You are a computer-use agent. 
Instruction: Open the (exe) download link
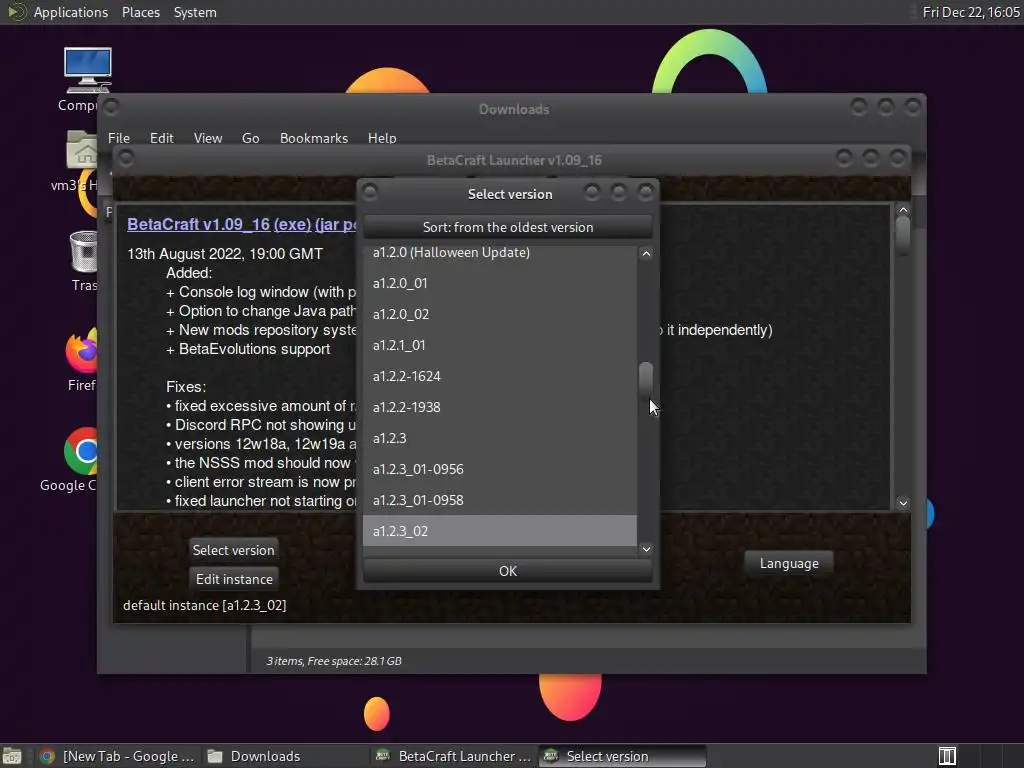pyautogui.click(x=292, y=224)
